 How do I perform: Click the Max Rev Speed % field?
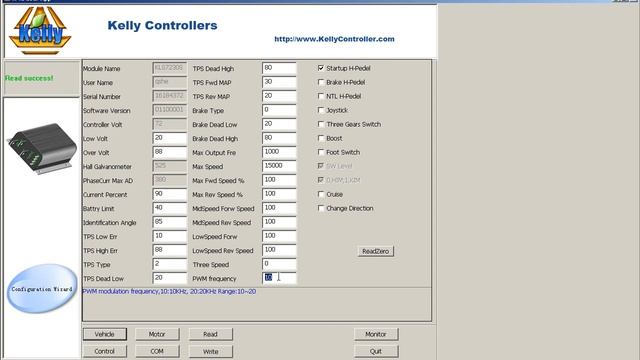(x=279, y=194)
